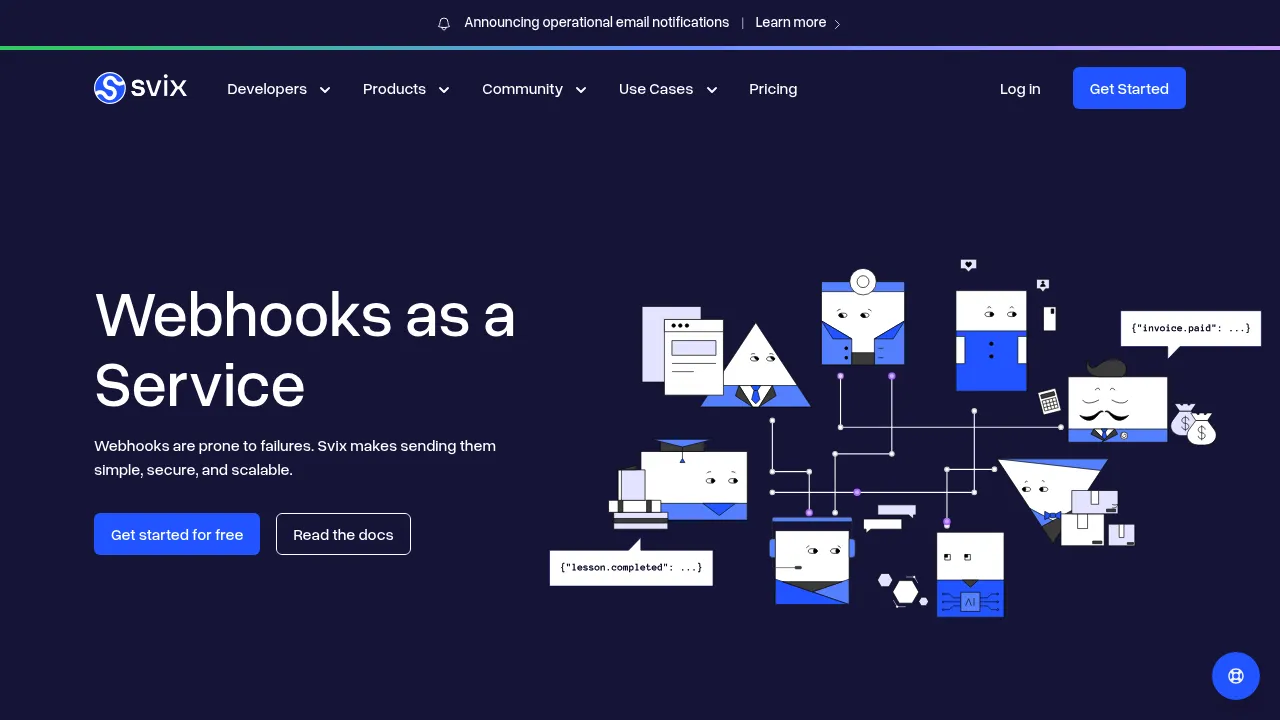Click the Log in link

1020,89
